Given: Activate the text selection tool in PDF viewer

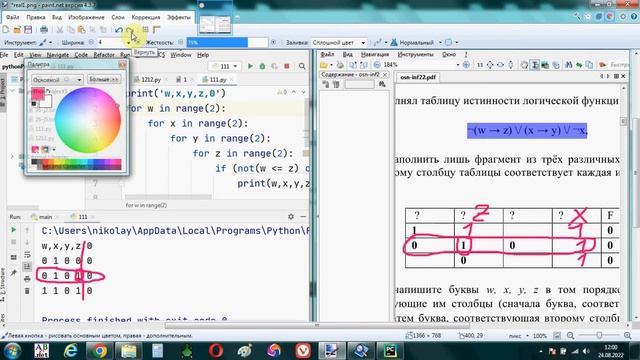Looking at the screenshot, I should [x=534, y=65].
